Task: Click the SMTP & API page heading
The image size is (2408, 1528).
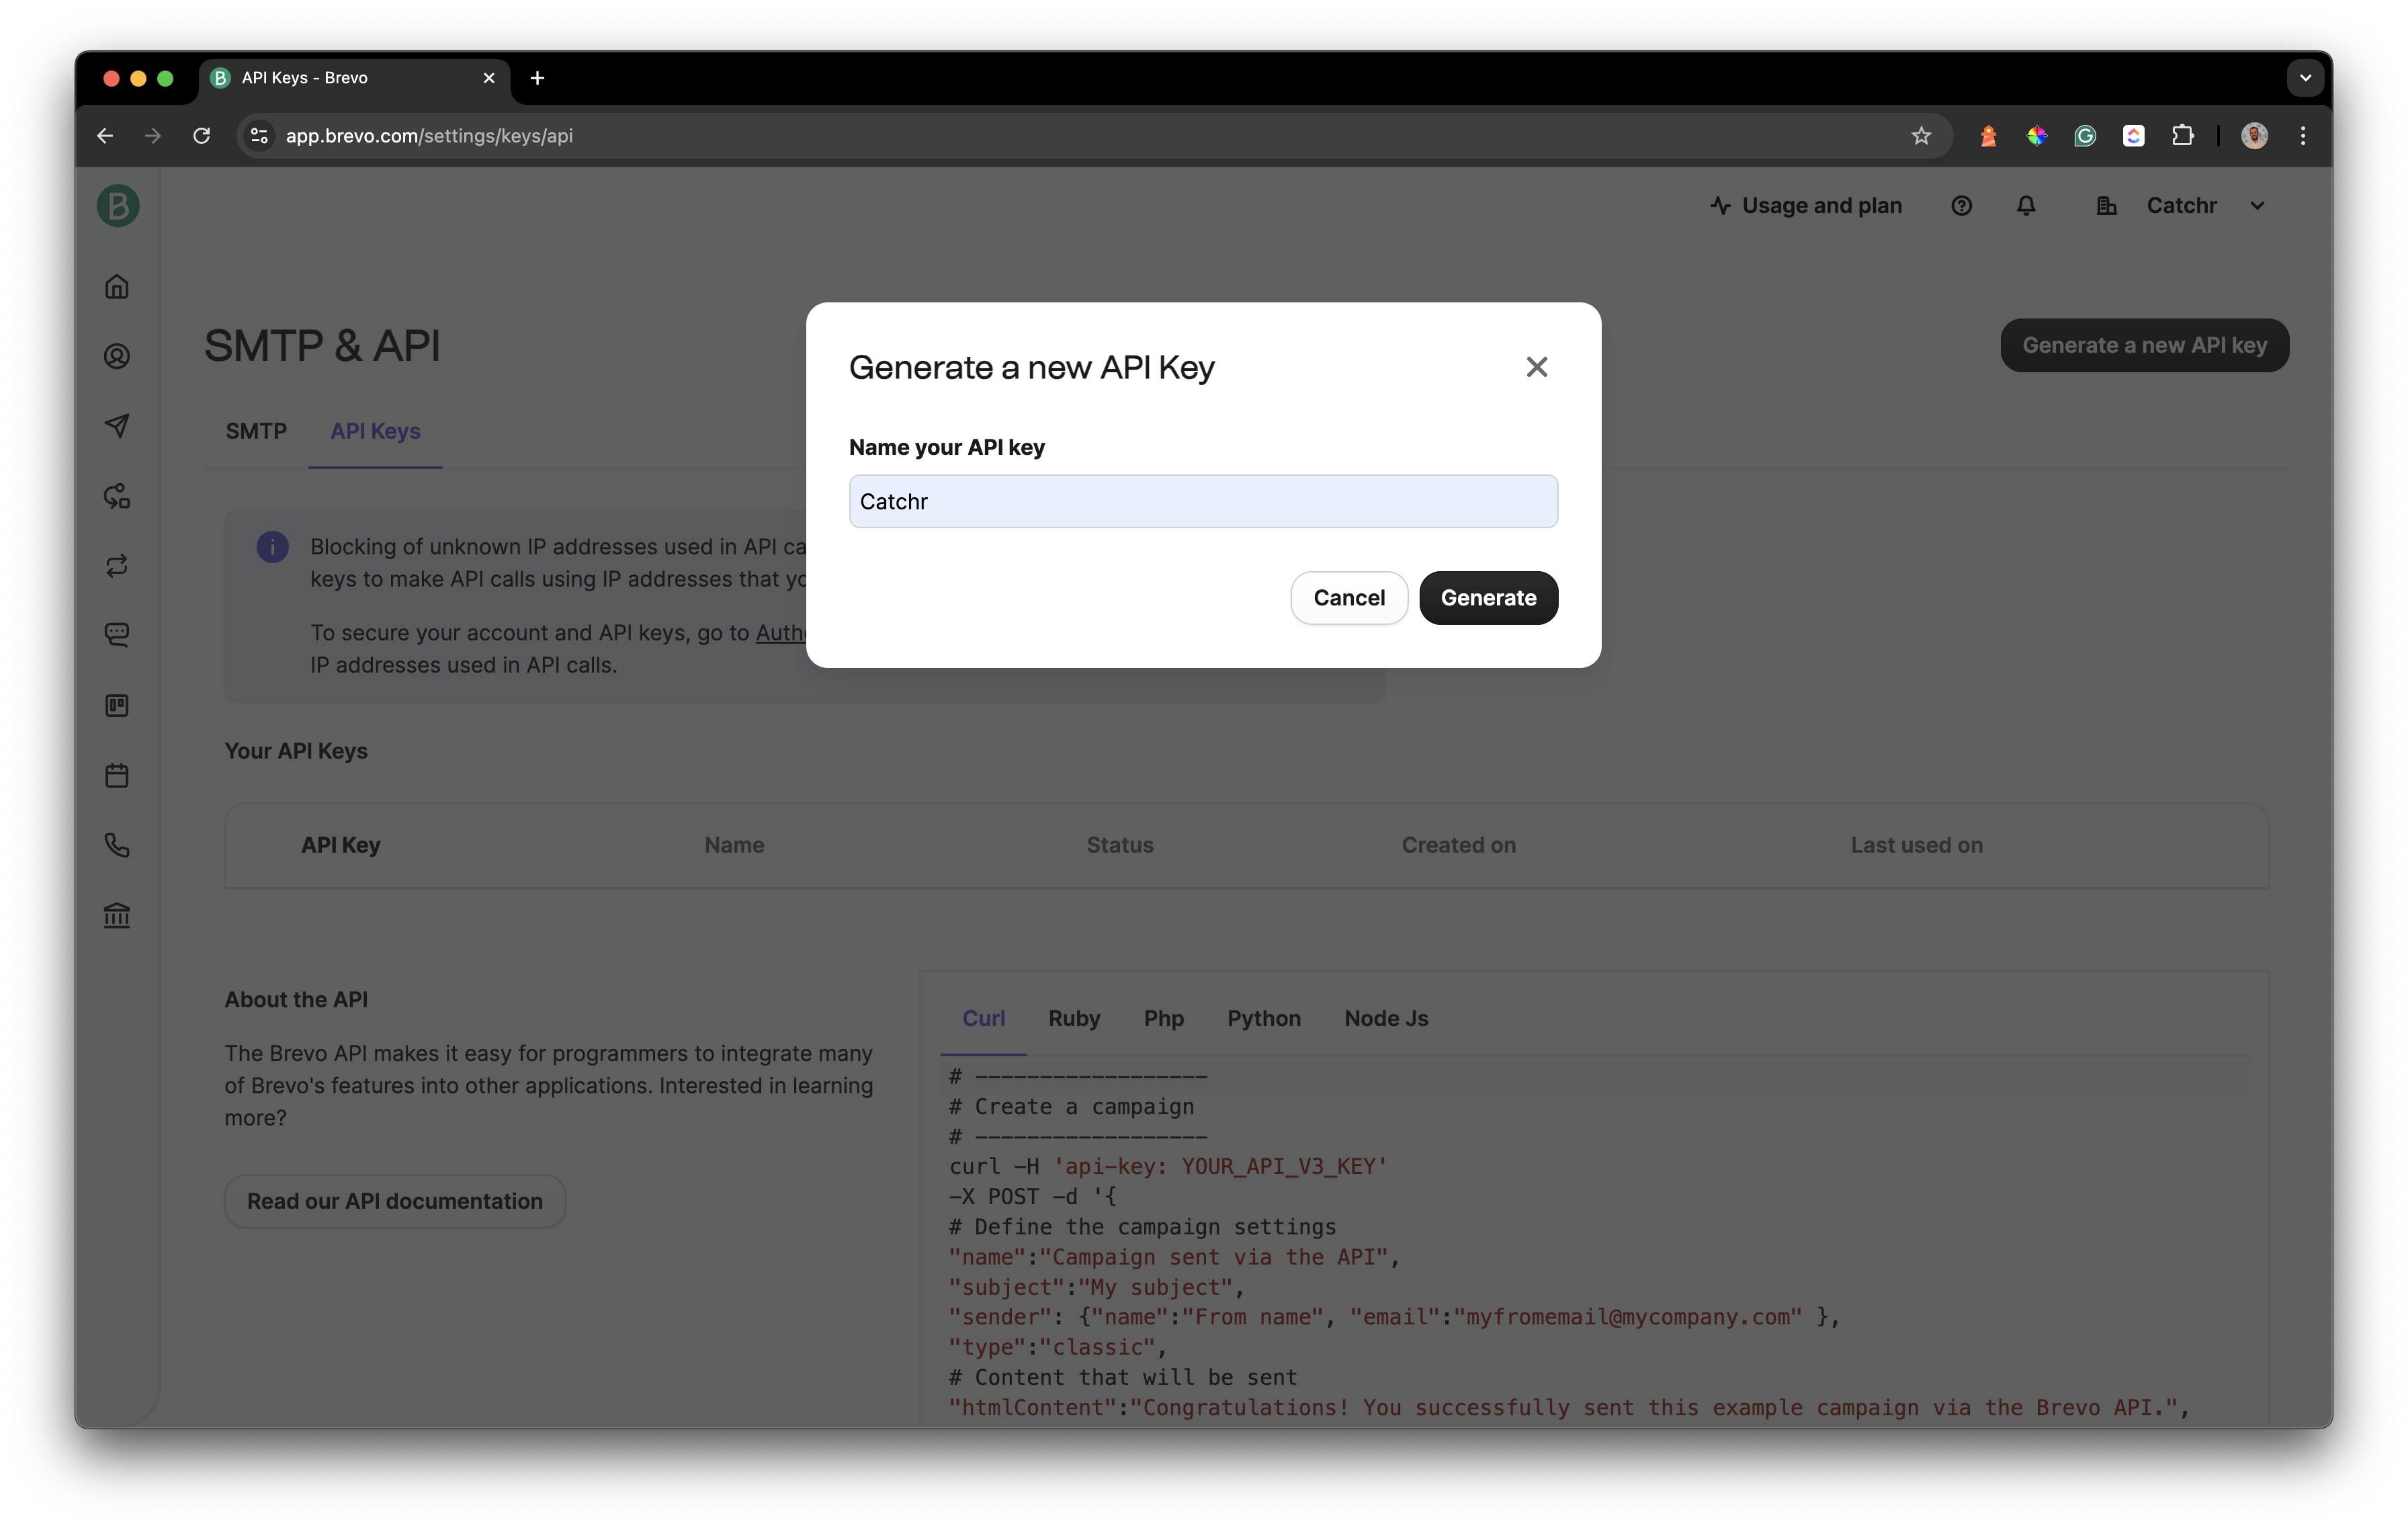Action: coord(322,345)
